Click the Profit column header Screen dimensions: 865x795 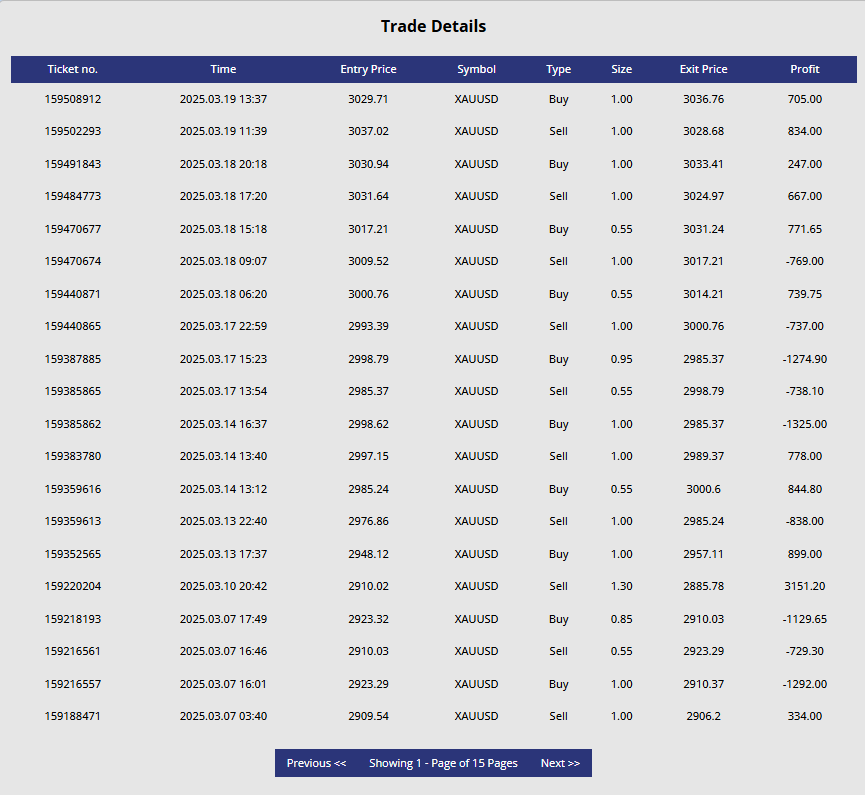tap(805, 69)
